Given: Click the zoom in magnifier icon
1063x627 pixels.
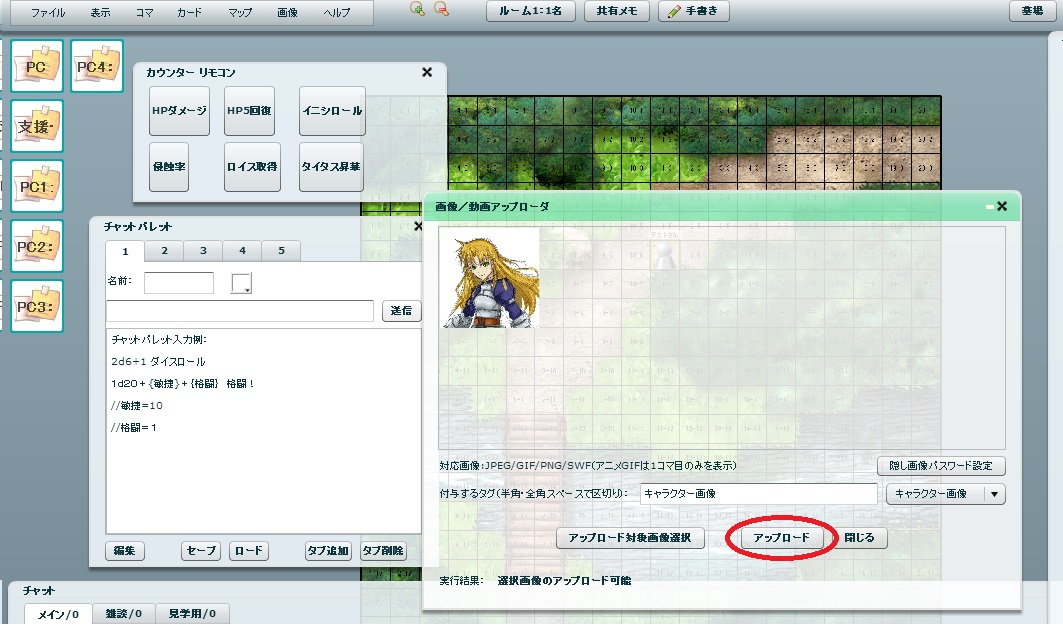Looking at the screenshot, I should coord(417,9).
